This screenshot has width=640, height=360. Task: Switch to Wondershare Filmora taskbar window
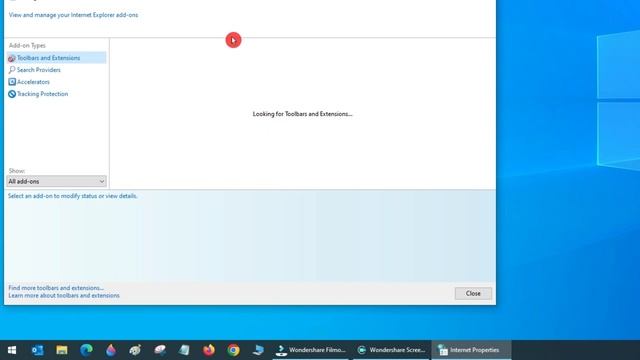pos(311,350)
